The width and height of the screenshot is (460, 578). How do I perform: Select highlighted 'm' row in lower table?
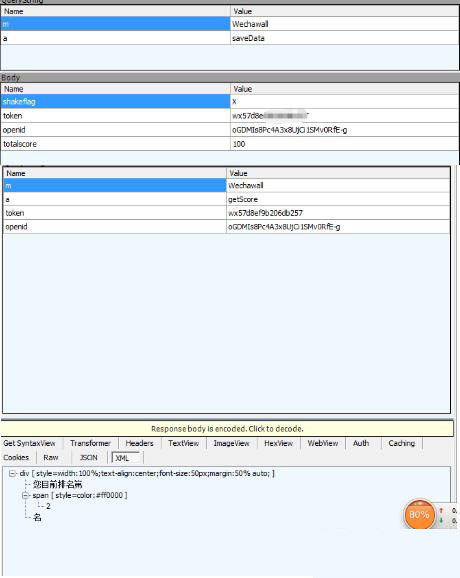[x=227, y=185]
